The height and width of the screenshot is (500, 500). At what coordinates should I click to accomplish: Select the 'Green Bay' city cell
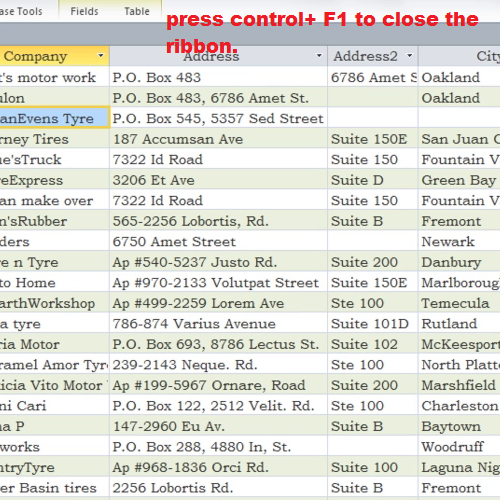tap(459, 180)
